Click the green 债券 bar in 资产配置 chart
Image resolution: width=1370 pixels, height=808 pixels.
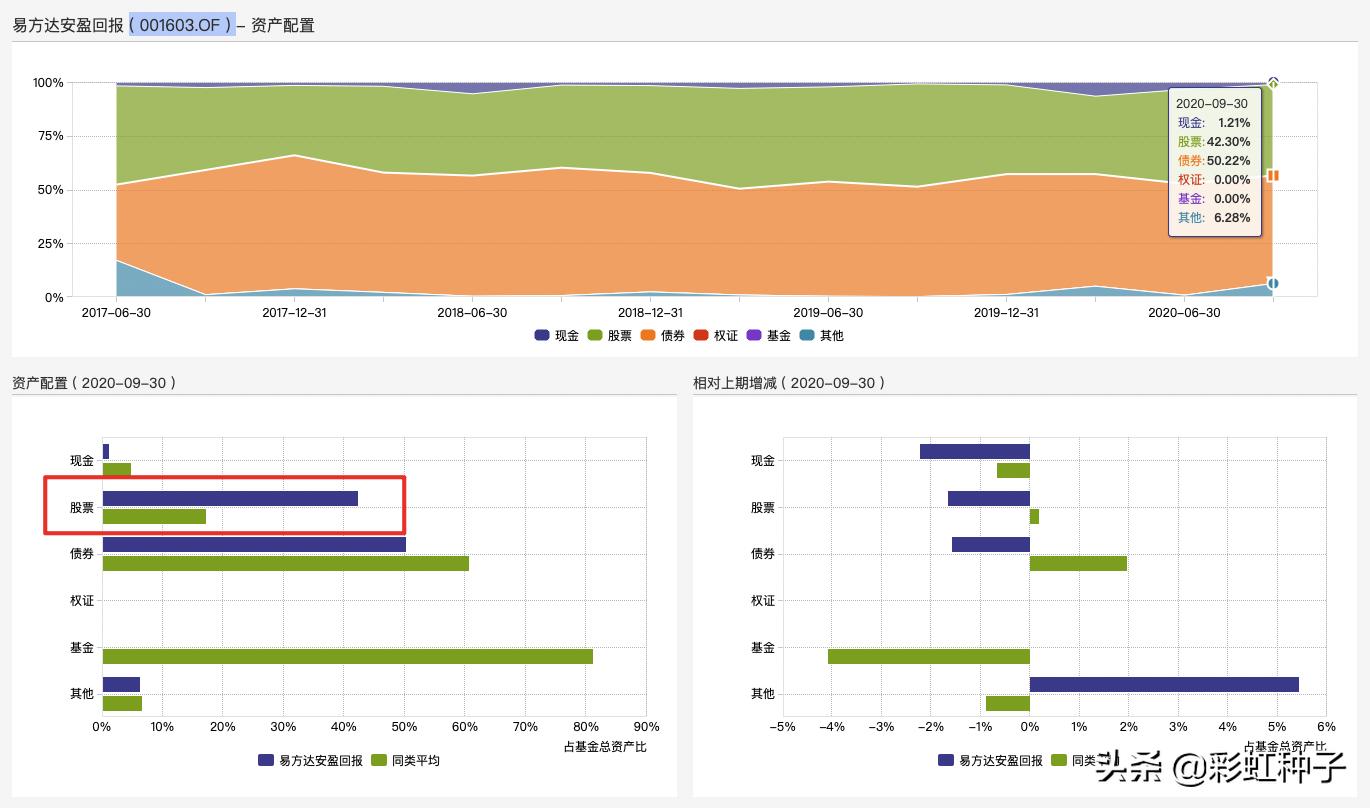(x=286, y=563)
